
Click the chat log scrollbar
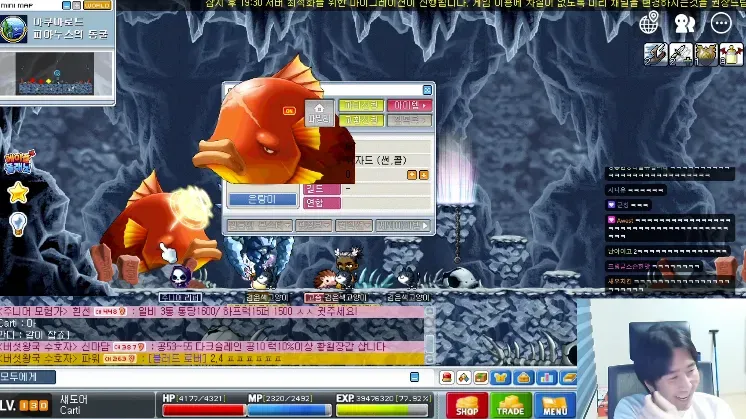429,335
